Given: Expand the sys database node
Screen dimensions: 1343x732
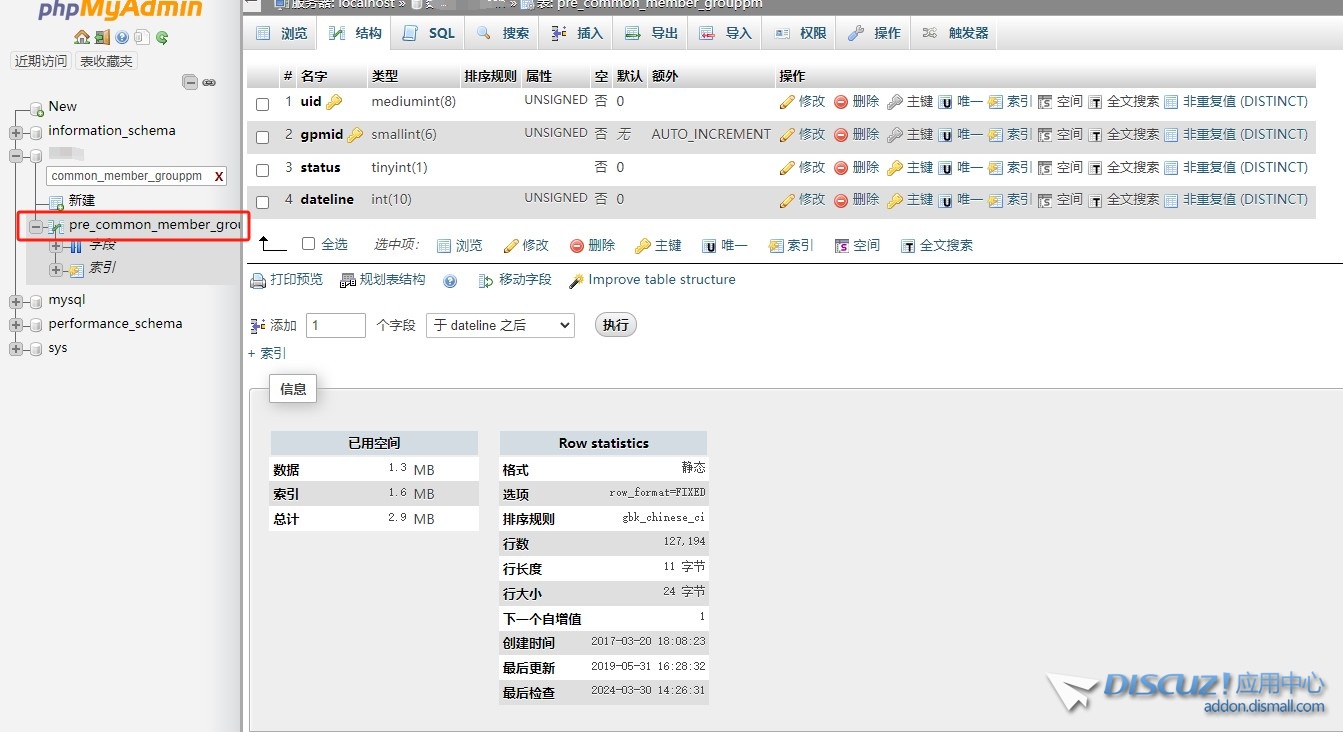Looking at the screenshot, I should (15, 349).
